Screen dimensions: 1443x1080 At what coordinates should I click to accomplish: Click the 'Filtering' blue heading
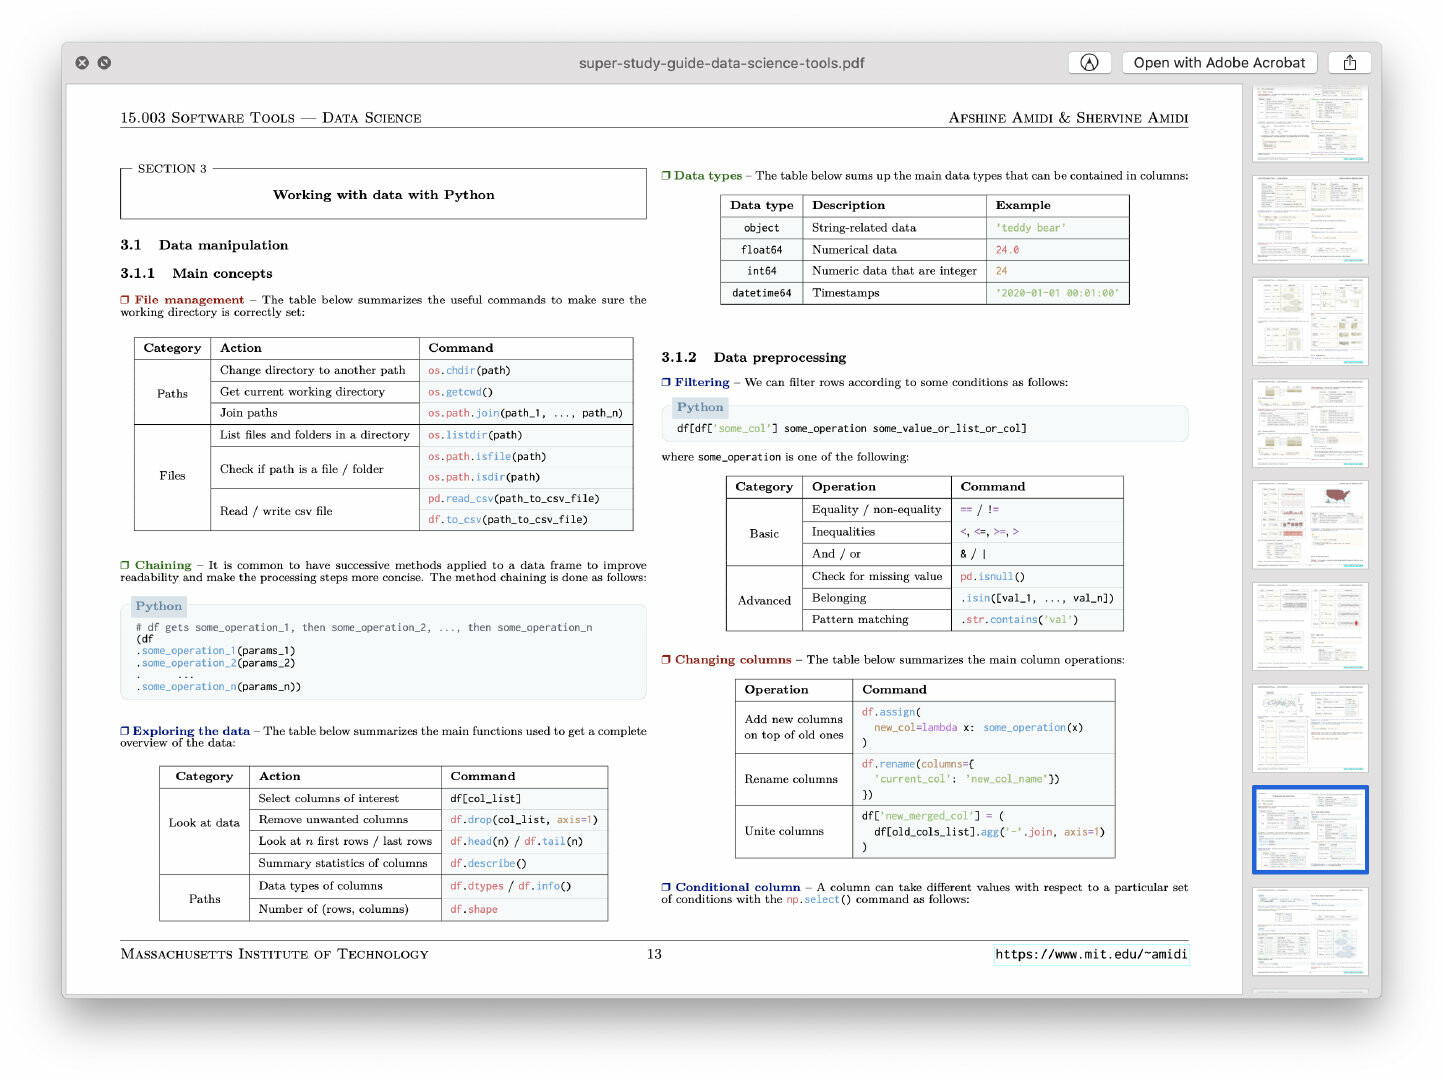[702, 382]
